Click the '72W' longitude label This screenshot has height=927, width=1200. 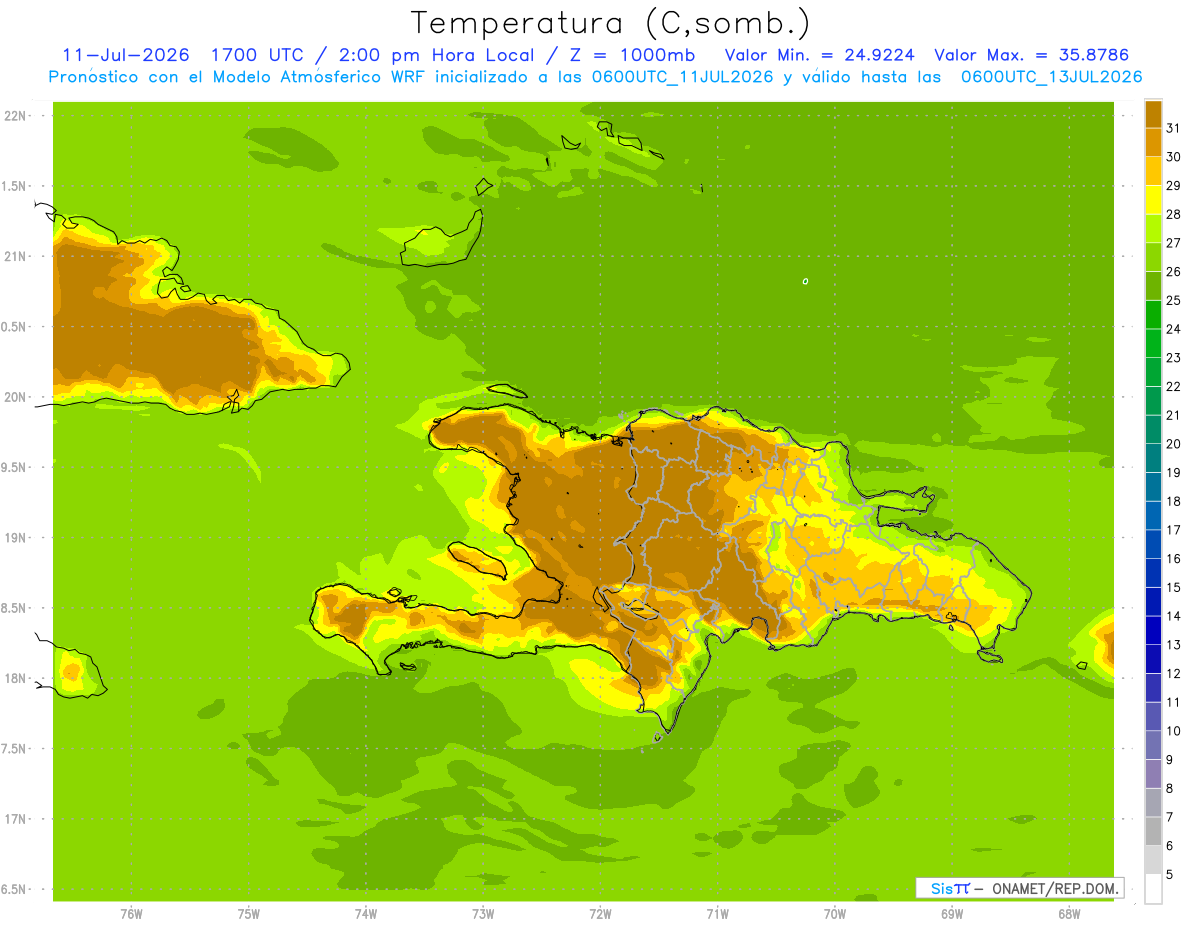[600, 914]
